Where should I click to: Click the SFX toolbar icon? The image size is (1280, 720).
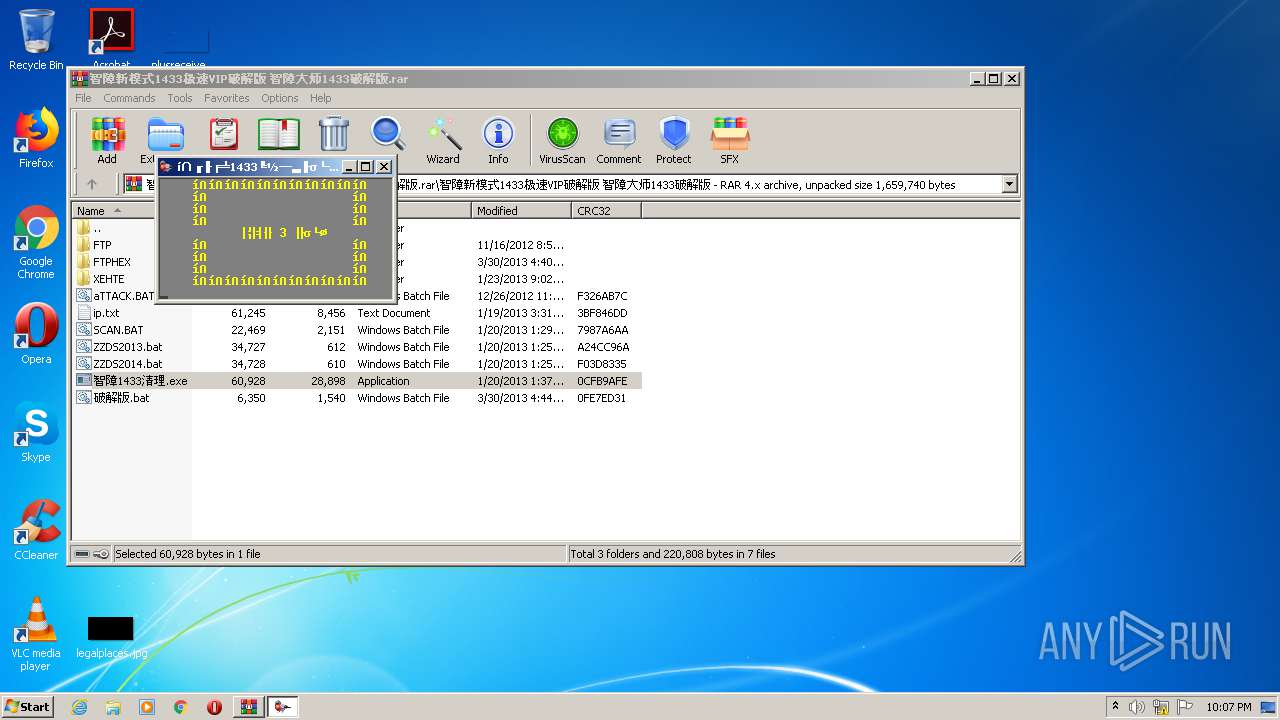730,141
